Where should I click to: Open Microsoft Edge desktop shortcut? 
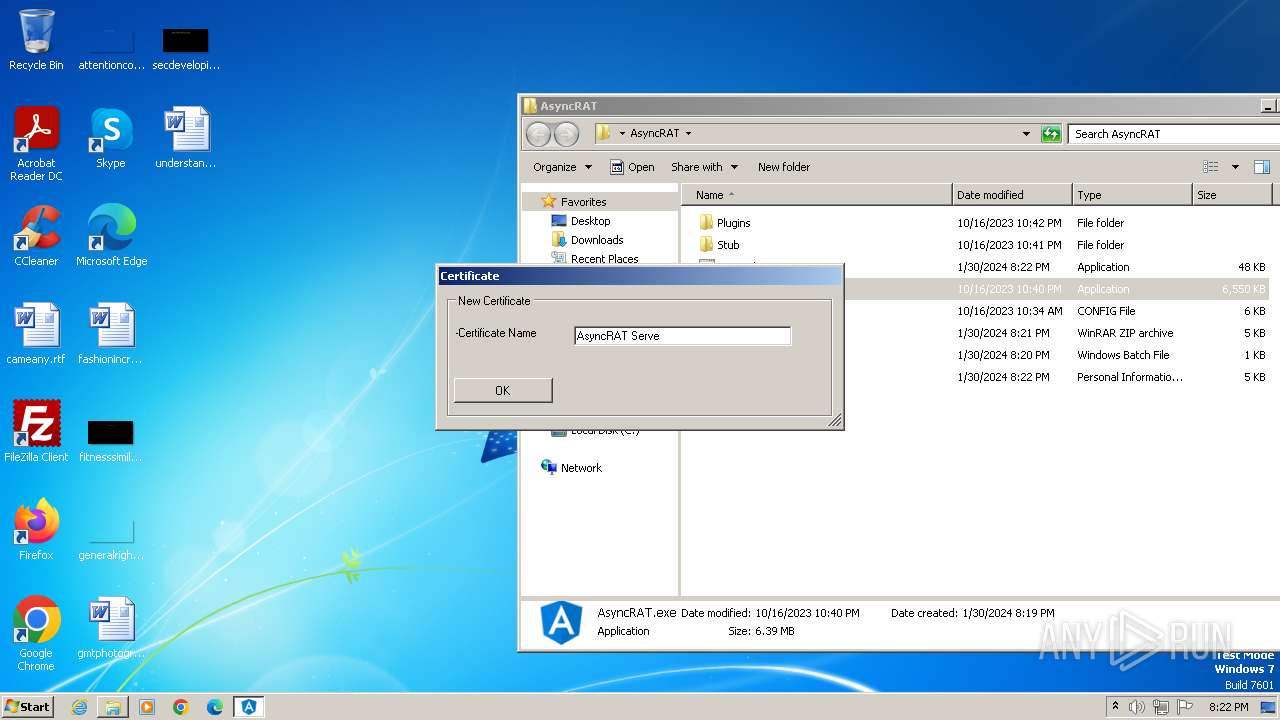point(111,236)
